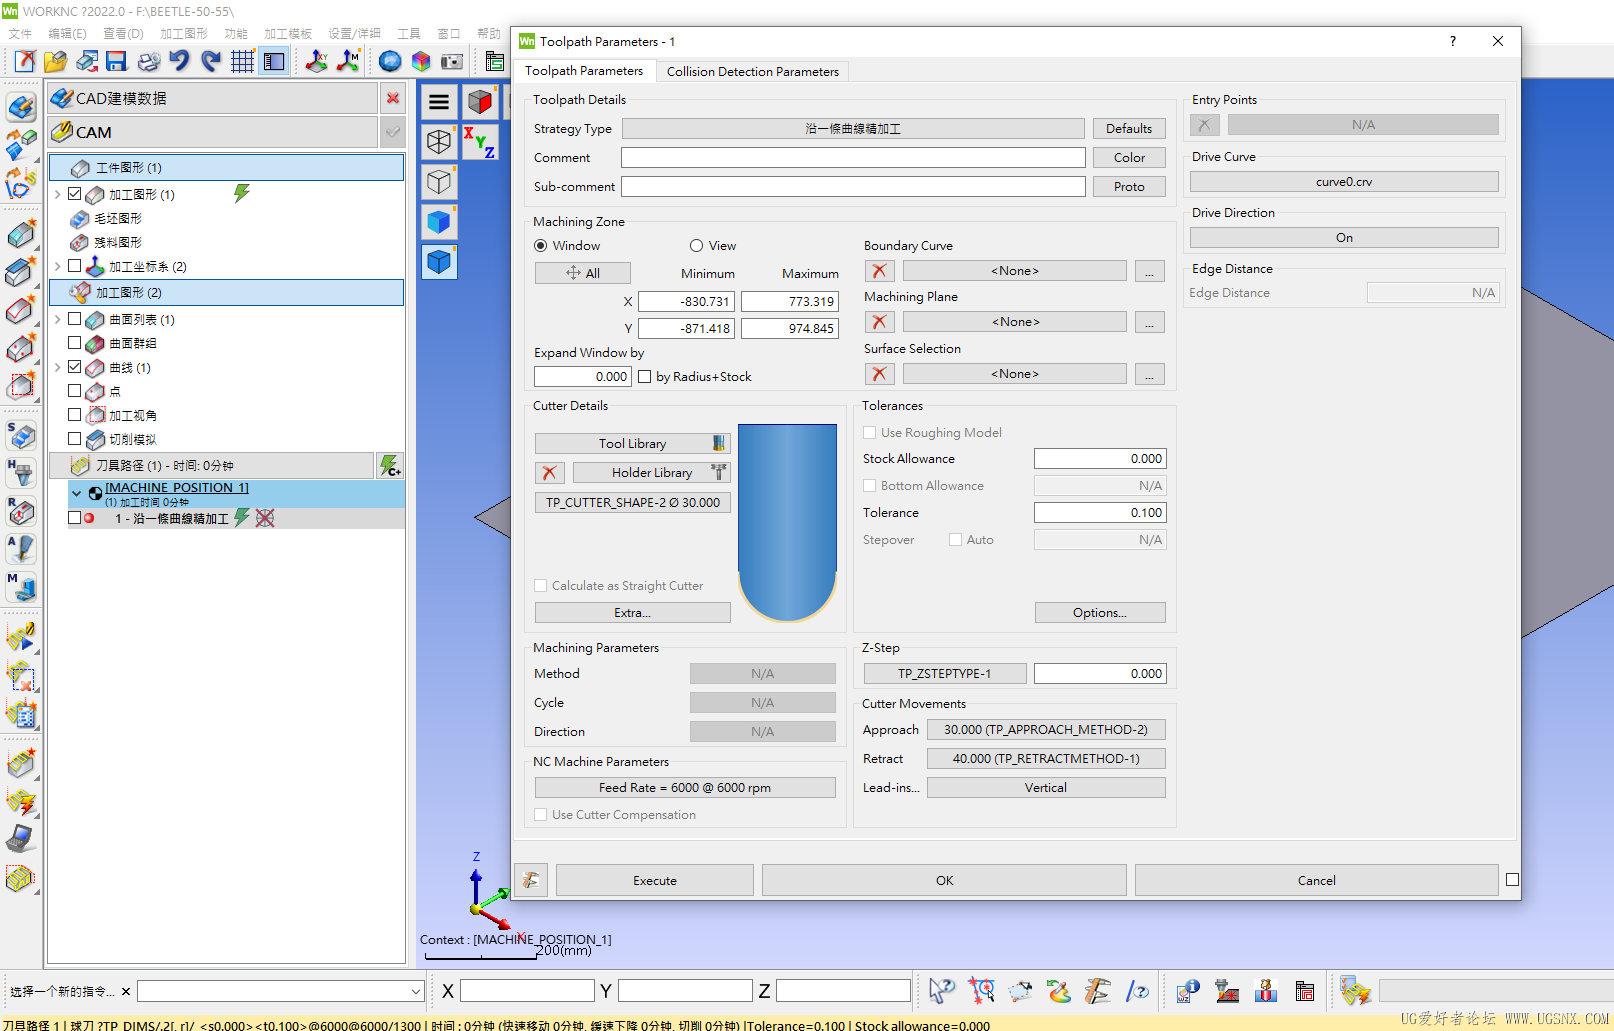Viewport: 1614px width, 1031px height.
Task: Open the 工具 menu
Action: coord(409,34)
